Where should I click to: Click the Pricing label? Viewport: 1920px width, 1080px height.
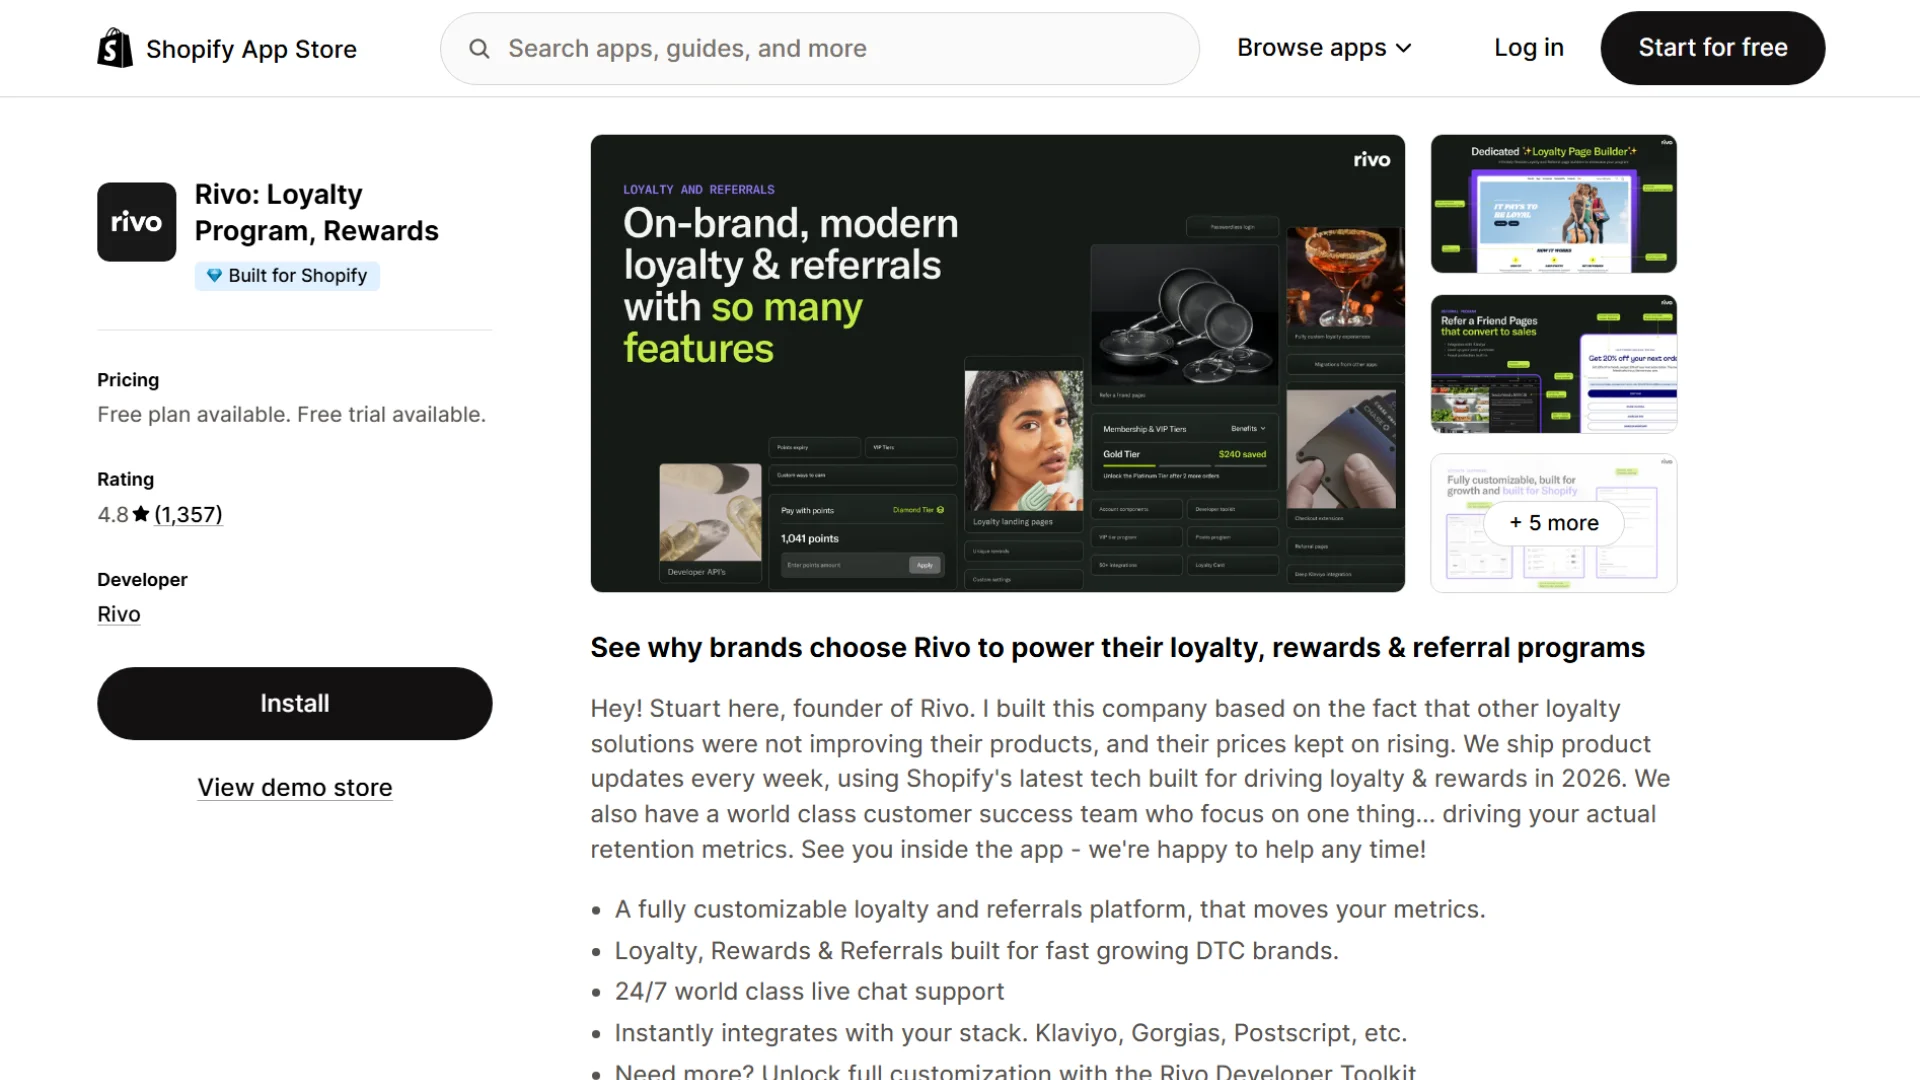pos(128,380)
